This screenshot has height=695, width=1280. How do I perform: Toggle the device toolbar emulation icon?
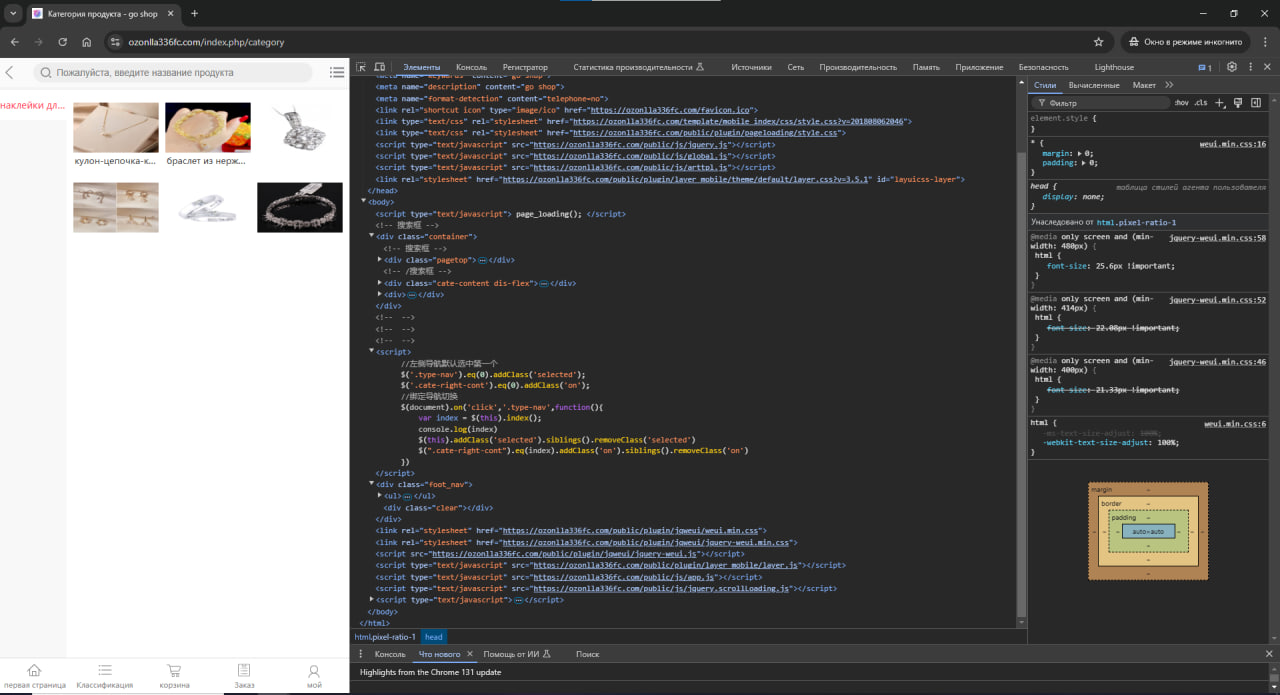pos(380,67)
